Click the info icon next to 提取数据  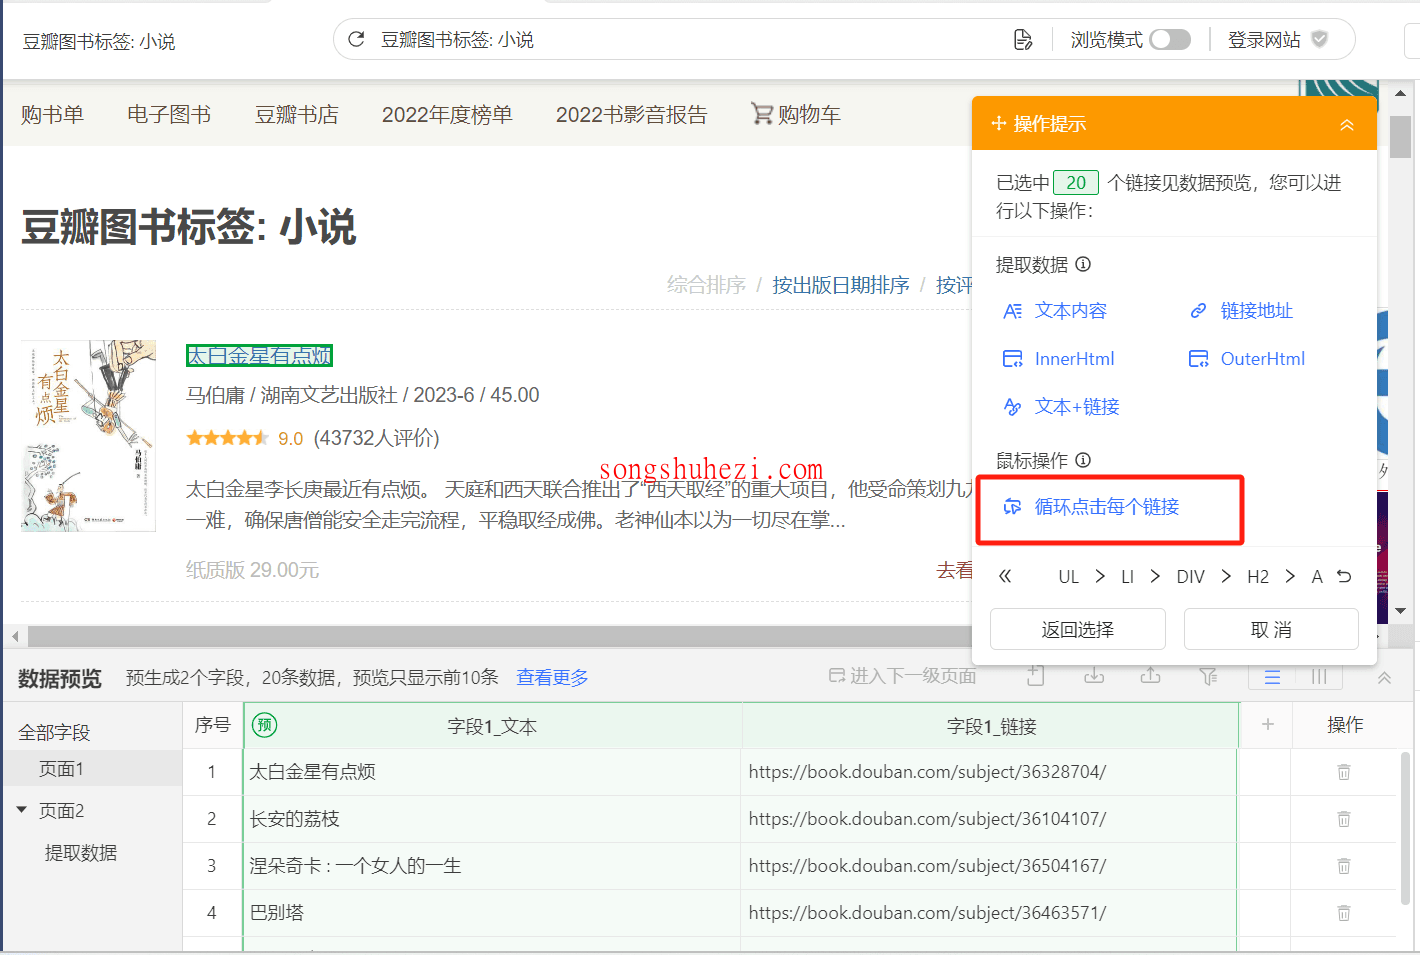point(1083,264)
